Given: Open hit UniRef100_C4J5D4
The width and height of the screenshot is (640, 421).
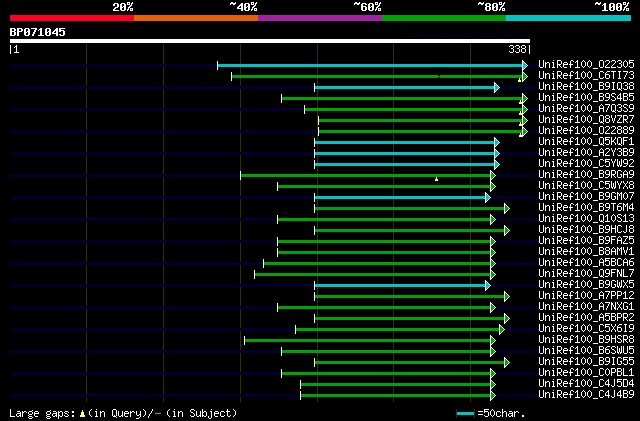Looking at the screenshot, I should point(586,384).
